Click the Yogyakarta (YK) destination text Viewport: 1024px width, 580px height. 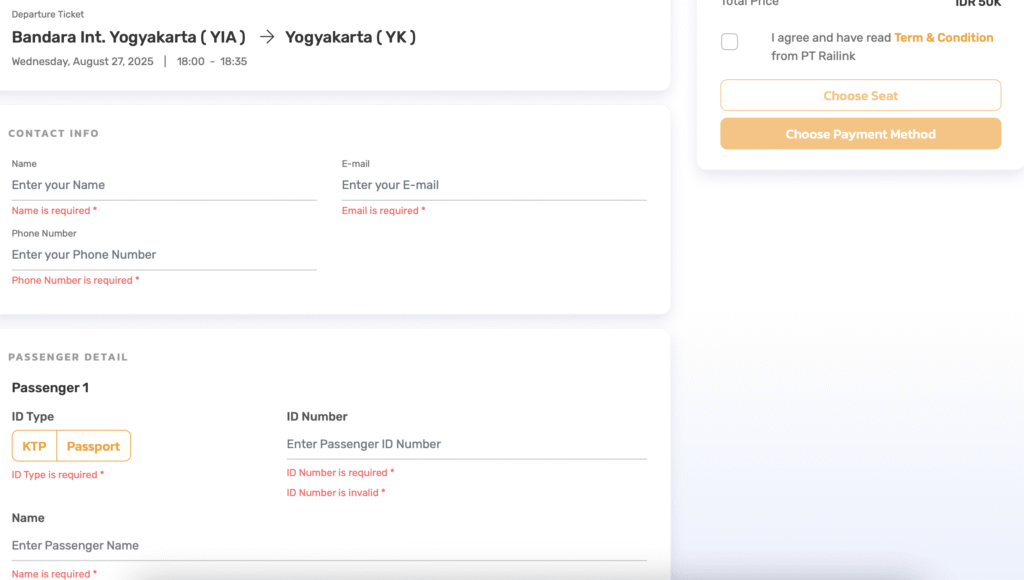pyautogui.click(x=350, y=37)
